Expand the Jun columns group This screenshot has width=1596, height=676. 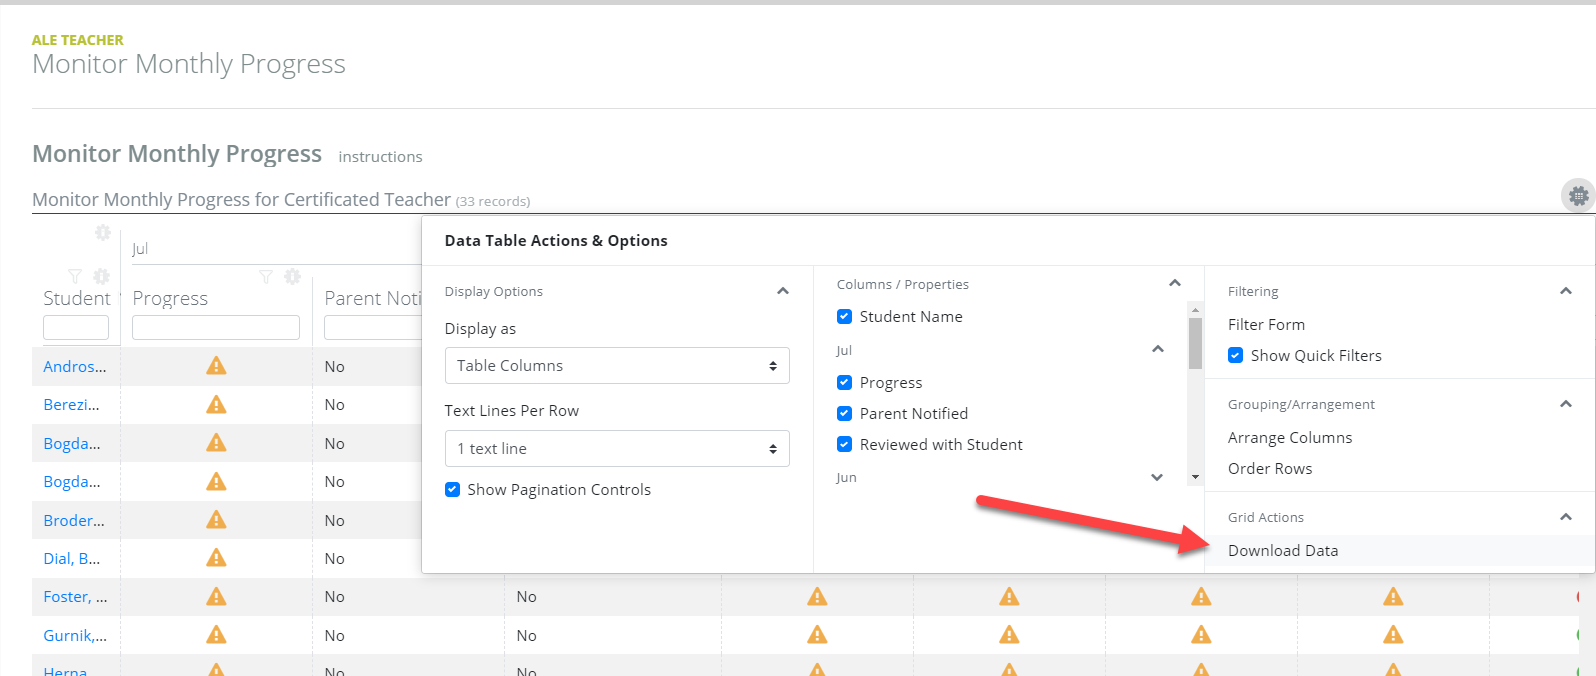(x=1157, y=478)
